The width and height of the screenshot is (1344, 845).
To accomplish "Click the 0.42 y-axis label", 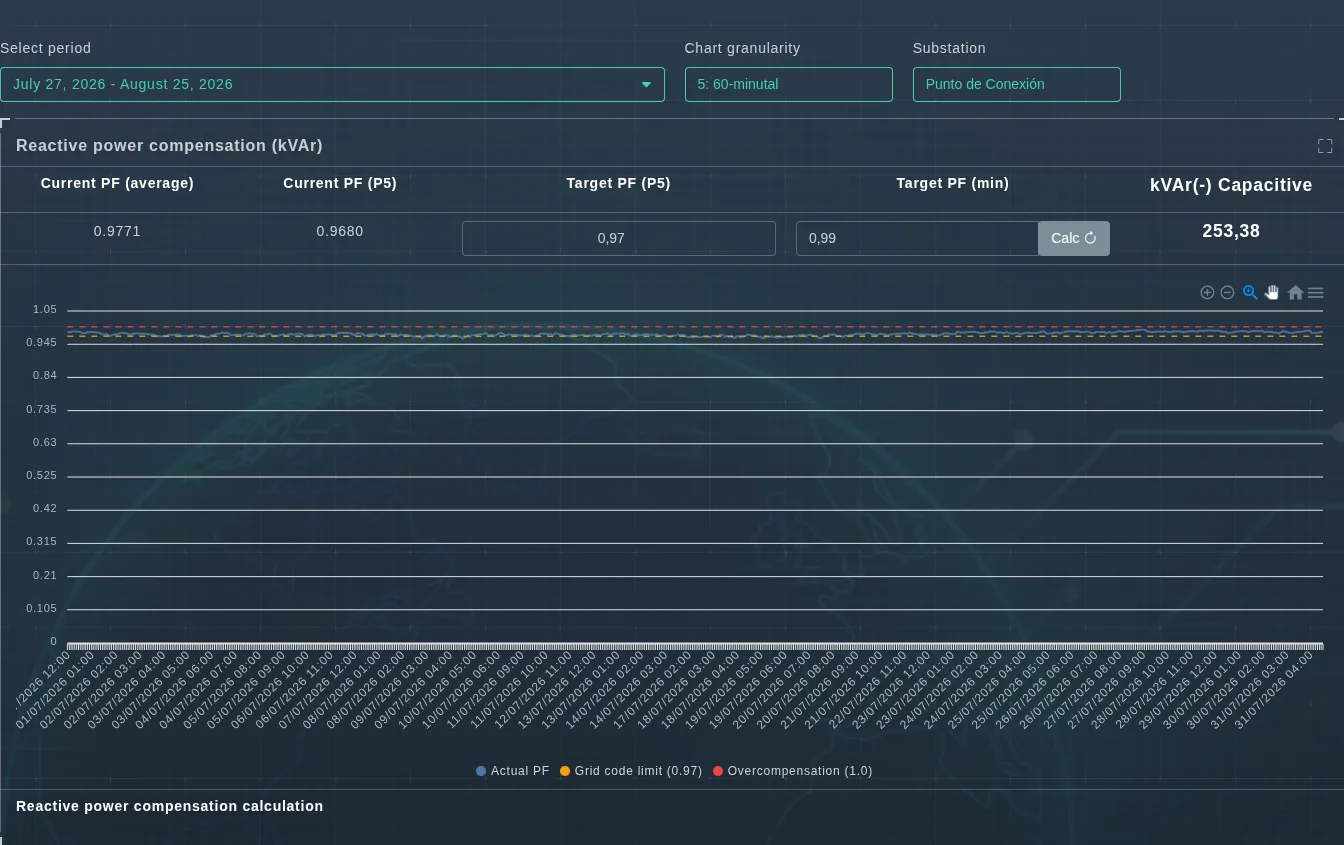I will (44, 509).
